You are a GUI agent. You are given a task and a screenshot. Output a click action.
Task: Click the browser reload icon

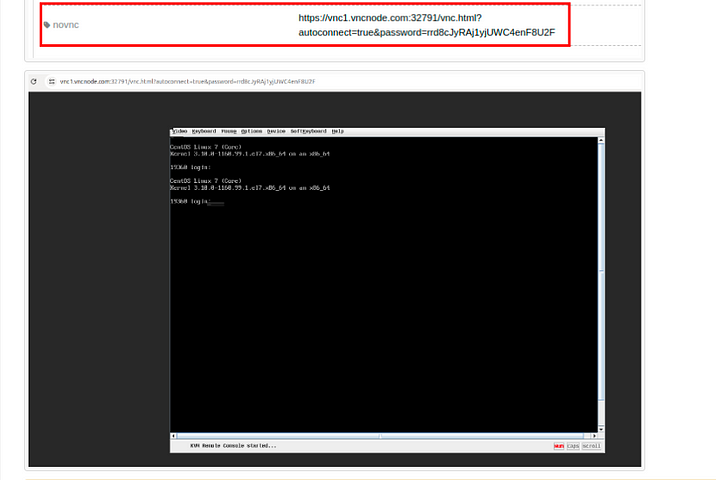34,81
